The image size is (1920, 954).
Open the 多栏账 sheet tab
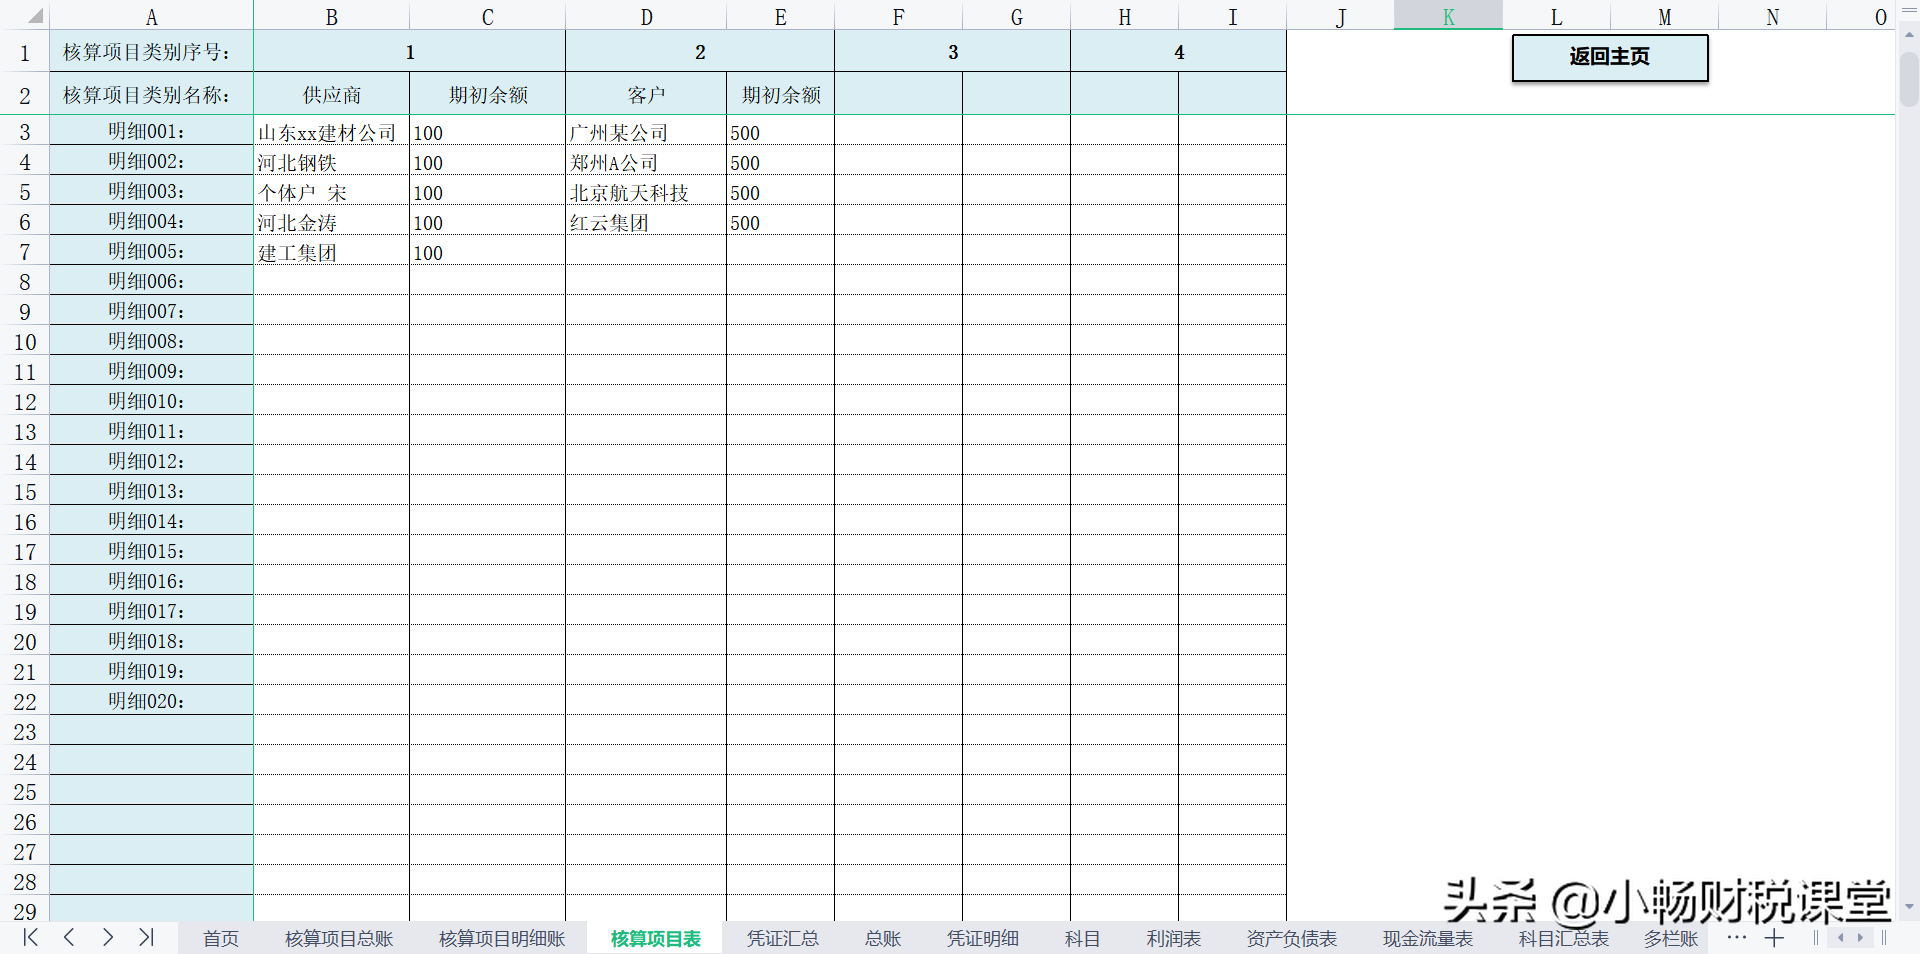click(x=1671, y=939)
